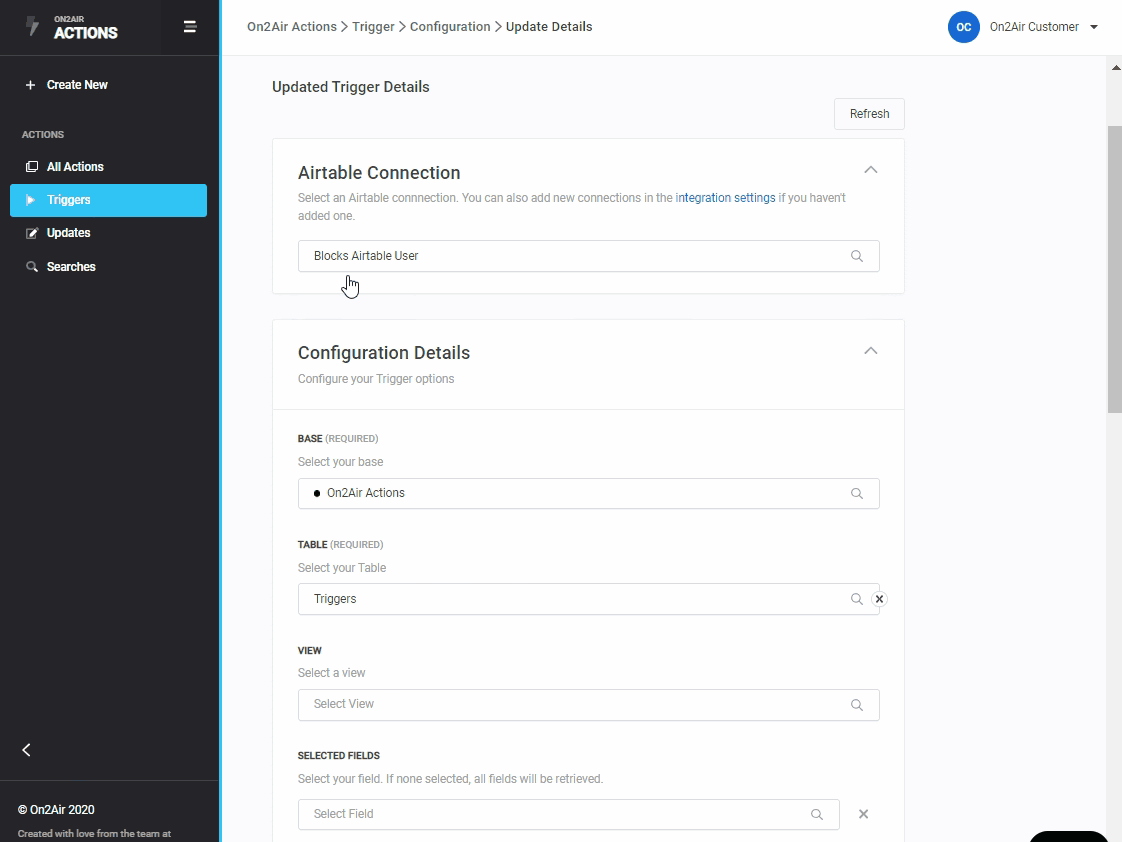1122x842 pixels.
Task: Click the X beside Select Field
Action: [x=863, y=814]
